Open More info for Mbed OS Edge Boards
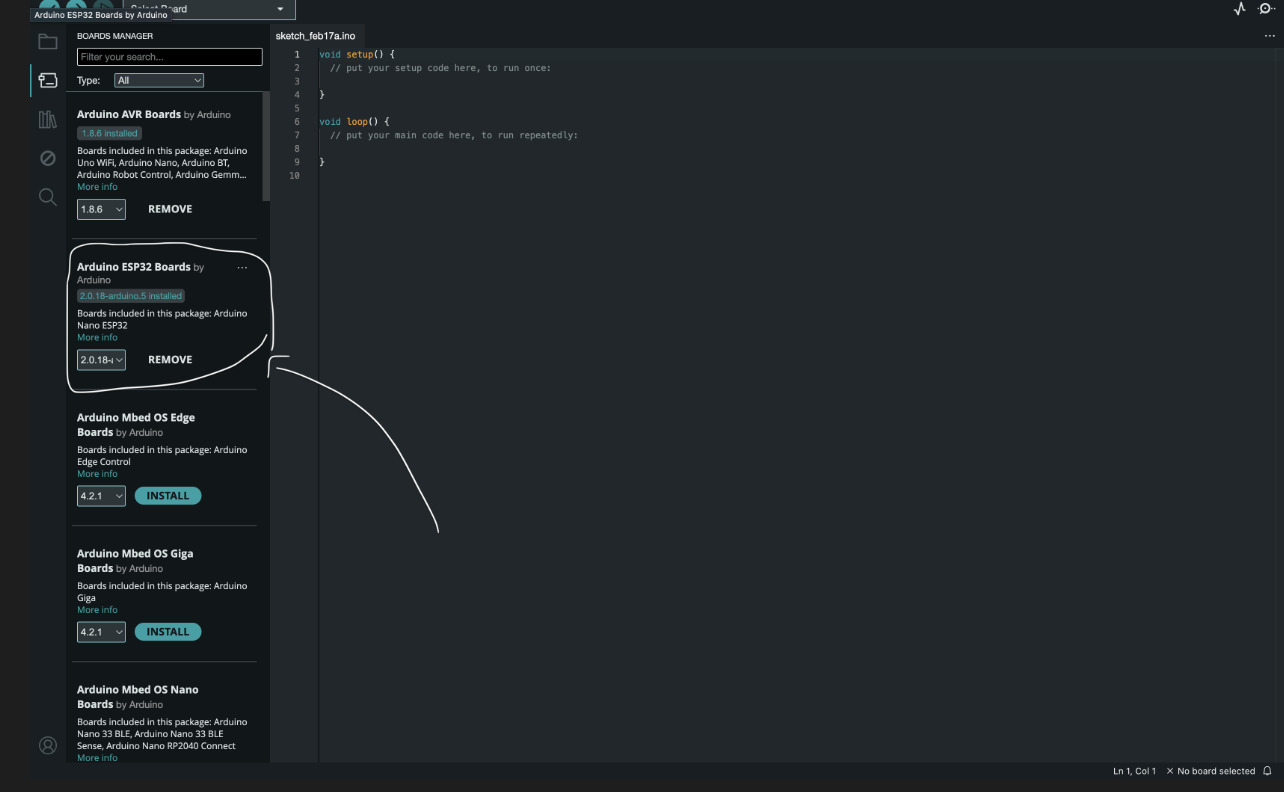The width and height of the screenshot is (1284, 792). (x=97, y=474)
